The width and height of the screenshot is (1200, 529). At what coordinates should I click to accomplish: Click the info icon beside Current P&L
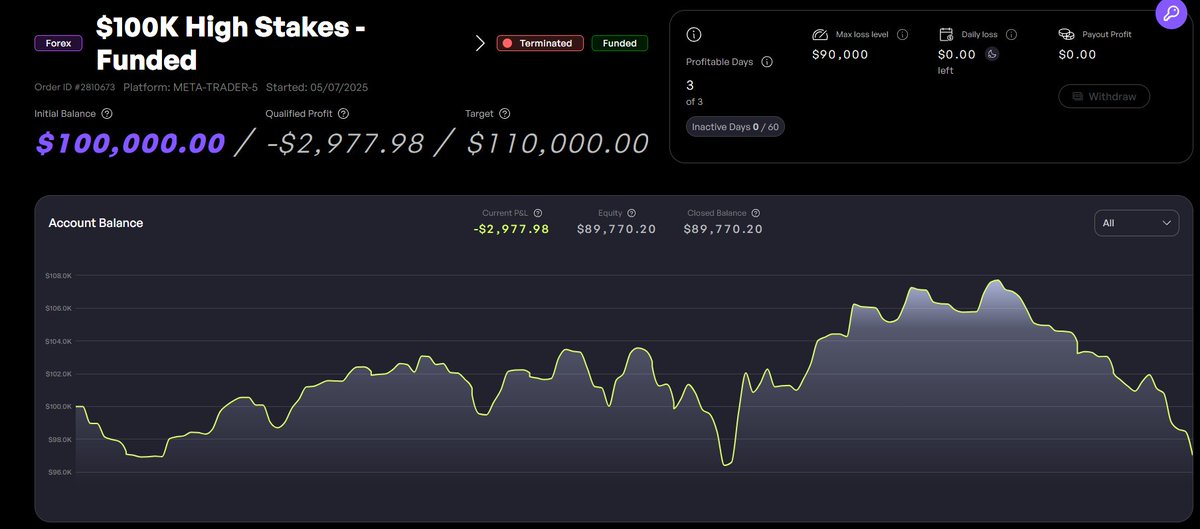(x=538, y=213)
